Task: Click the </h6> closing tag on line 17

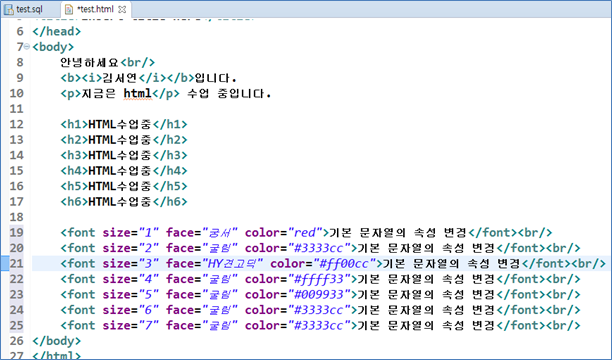Action: 170,201
